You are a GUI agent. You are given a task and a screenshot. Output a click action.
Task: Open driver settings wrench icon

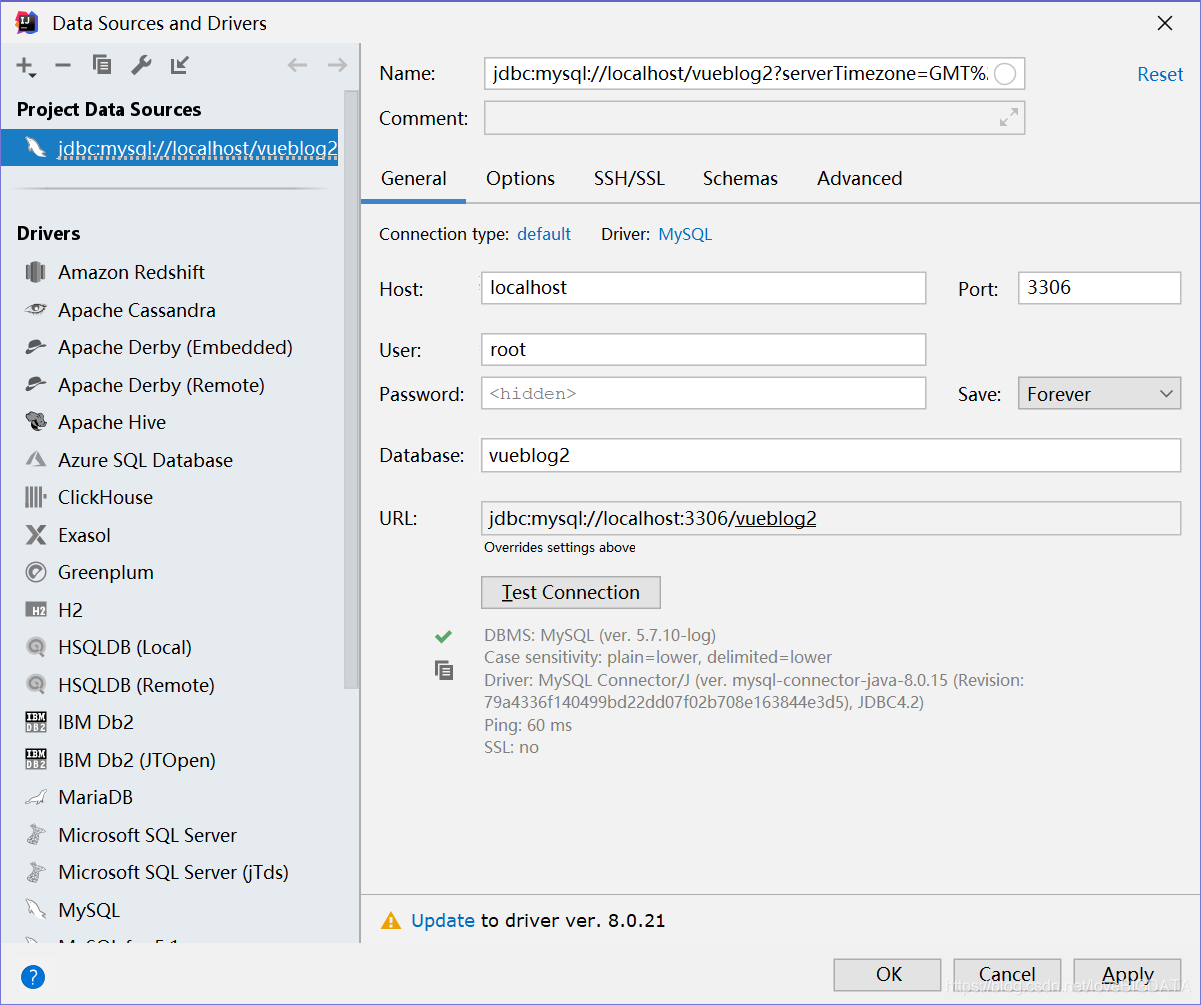point(141,65)
